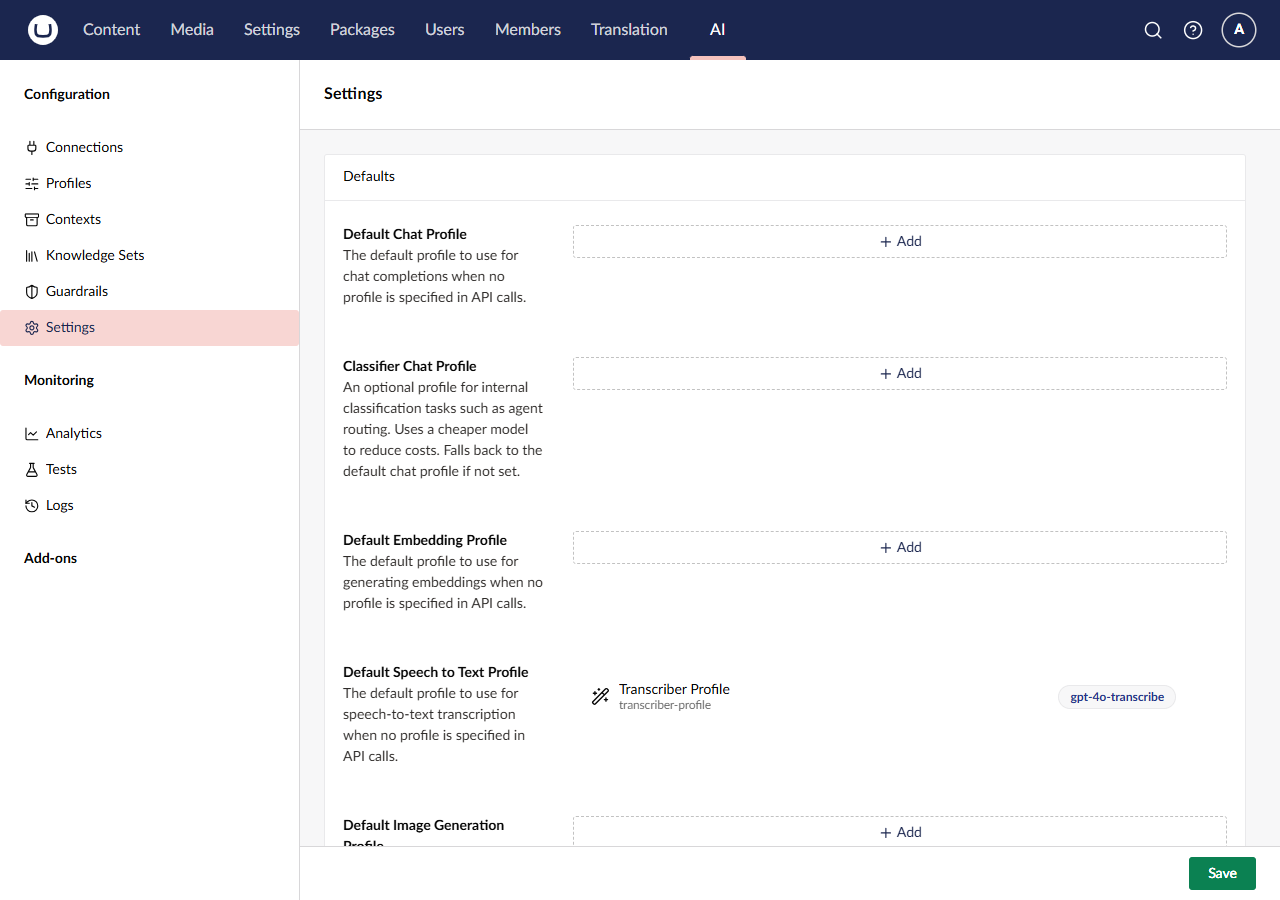Open the Content section
This screenshot has width=1280, height=900.
pos(112,30)
